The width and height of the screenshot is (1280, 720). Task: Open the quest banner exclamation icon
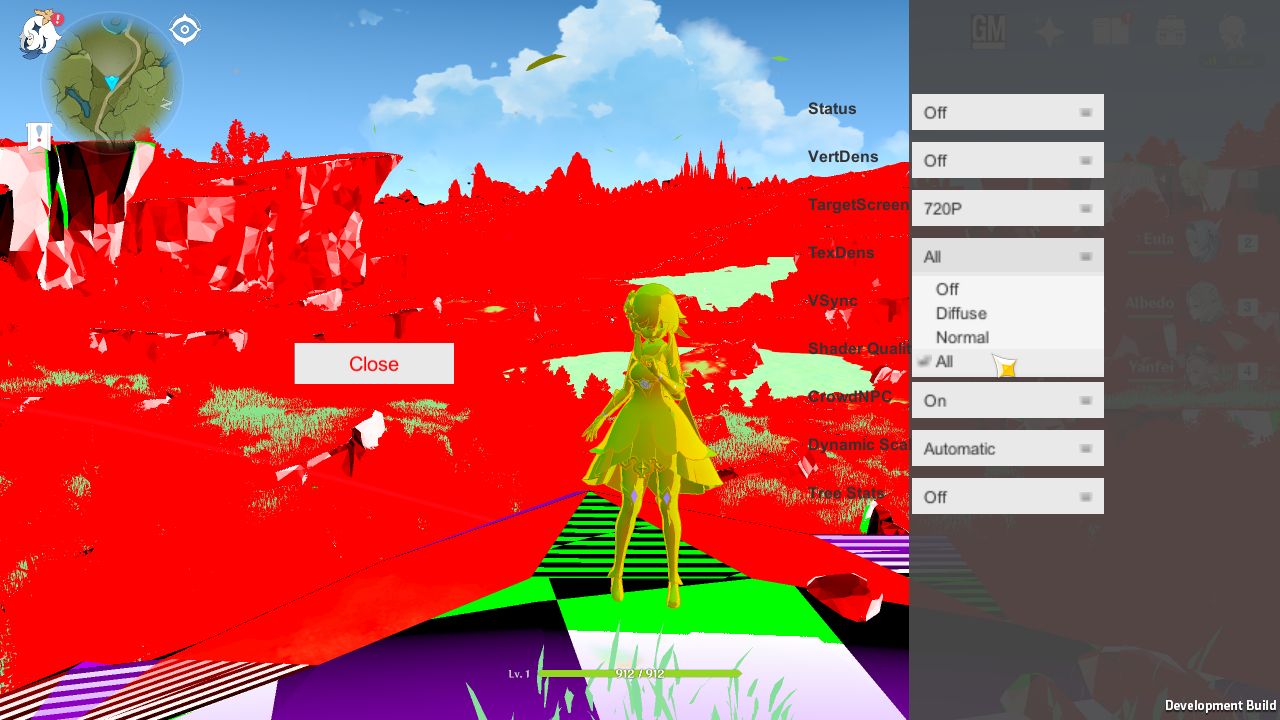pyautogui.click(x=39, y=137)
